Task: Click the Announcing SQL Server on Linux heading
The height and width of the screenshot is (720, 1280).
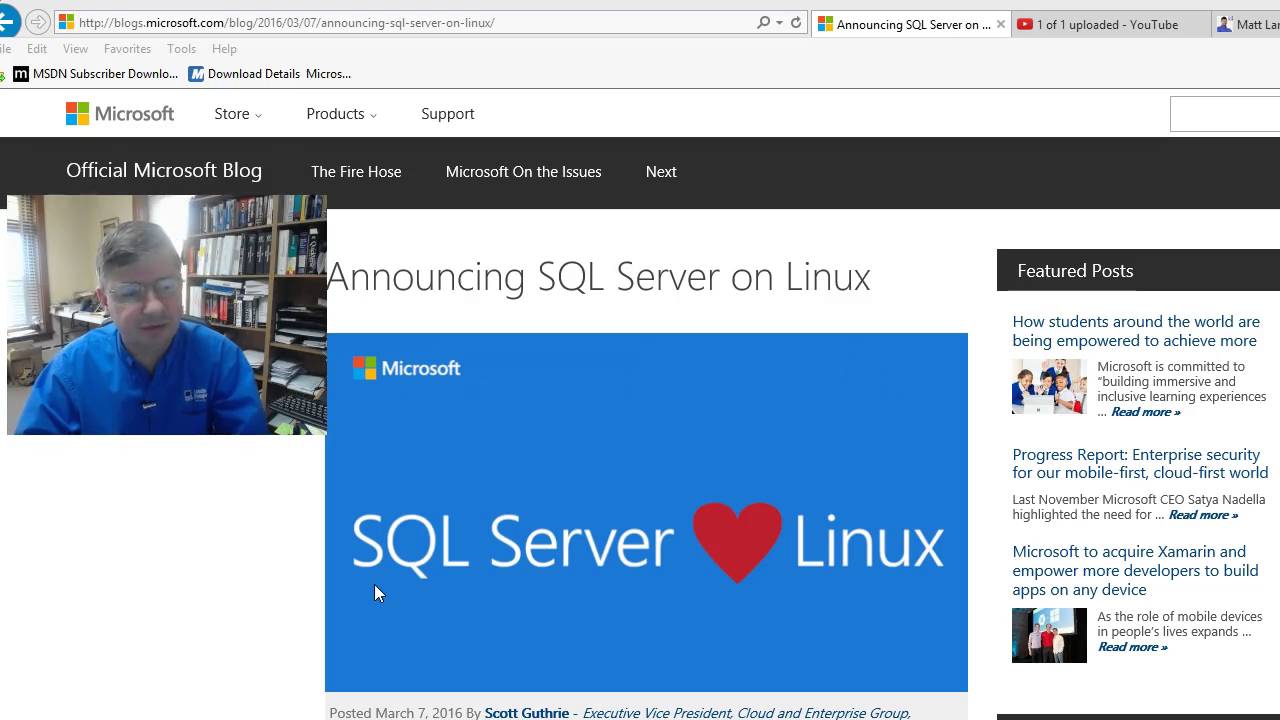Action: [x=599, y=277]
